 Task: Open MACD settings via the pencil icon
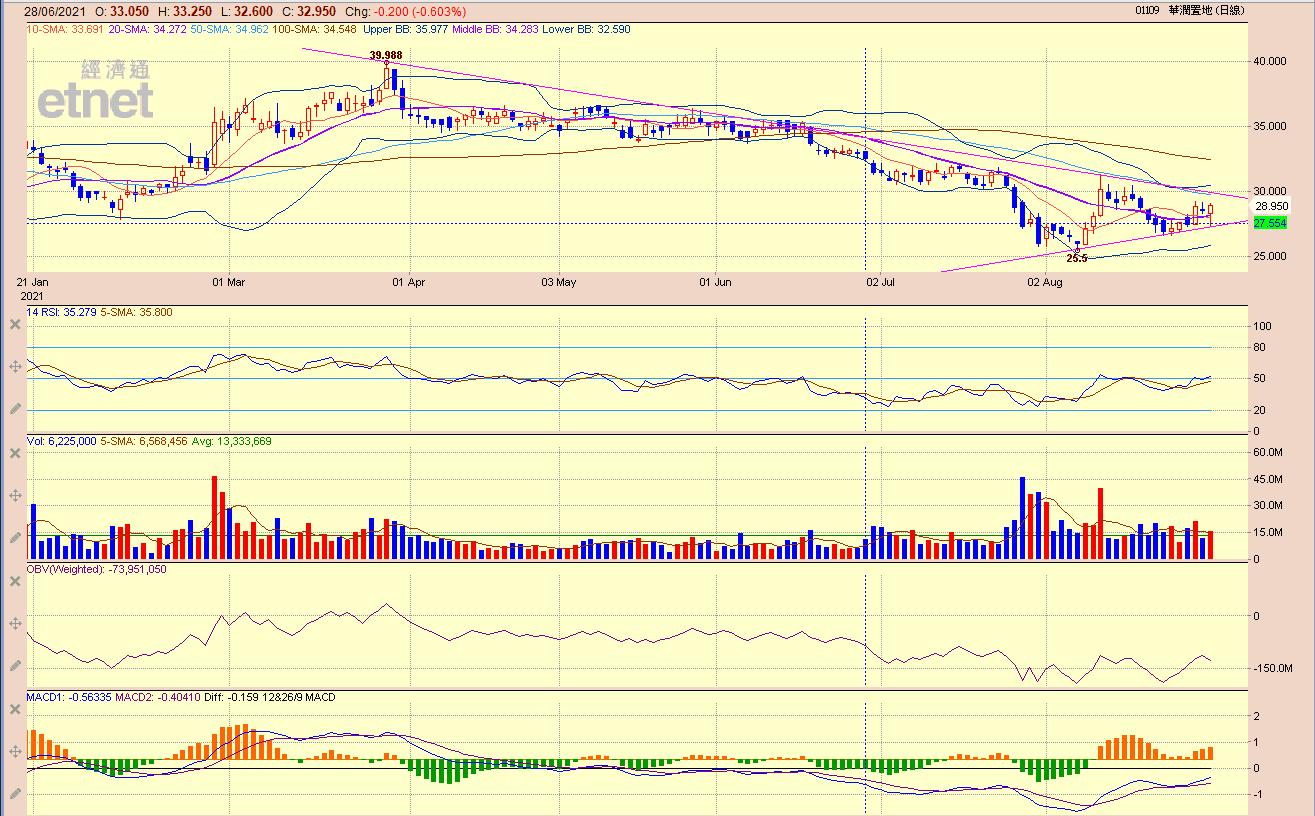15,794
